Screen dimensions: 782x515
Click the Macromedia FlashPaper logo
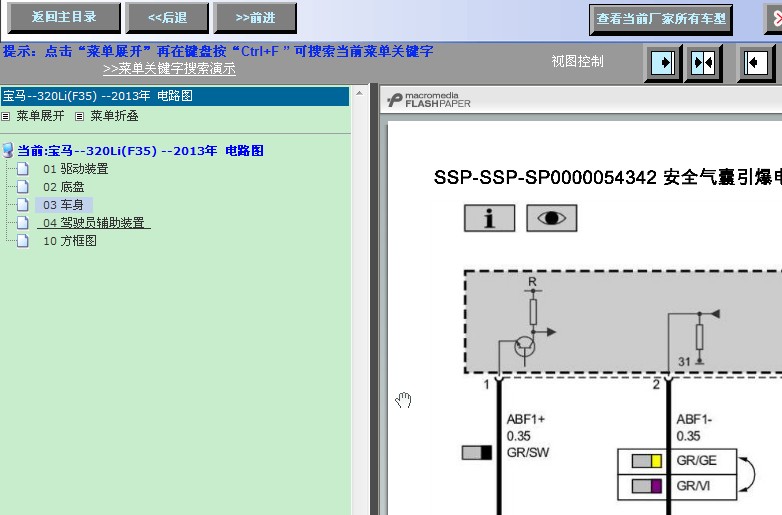(x=429, y=100)
